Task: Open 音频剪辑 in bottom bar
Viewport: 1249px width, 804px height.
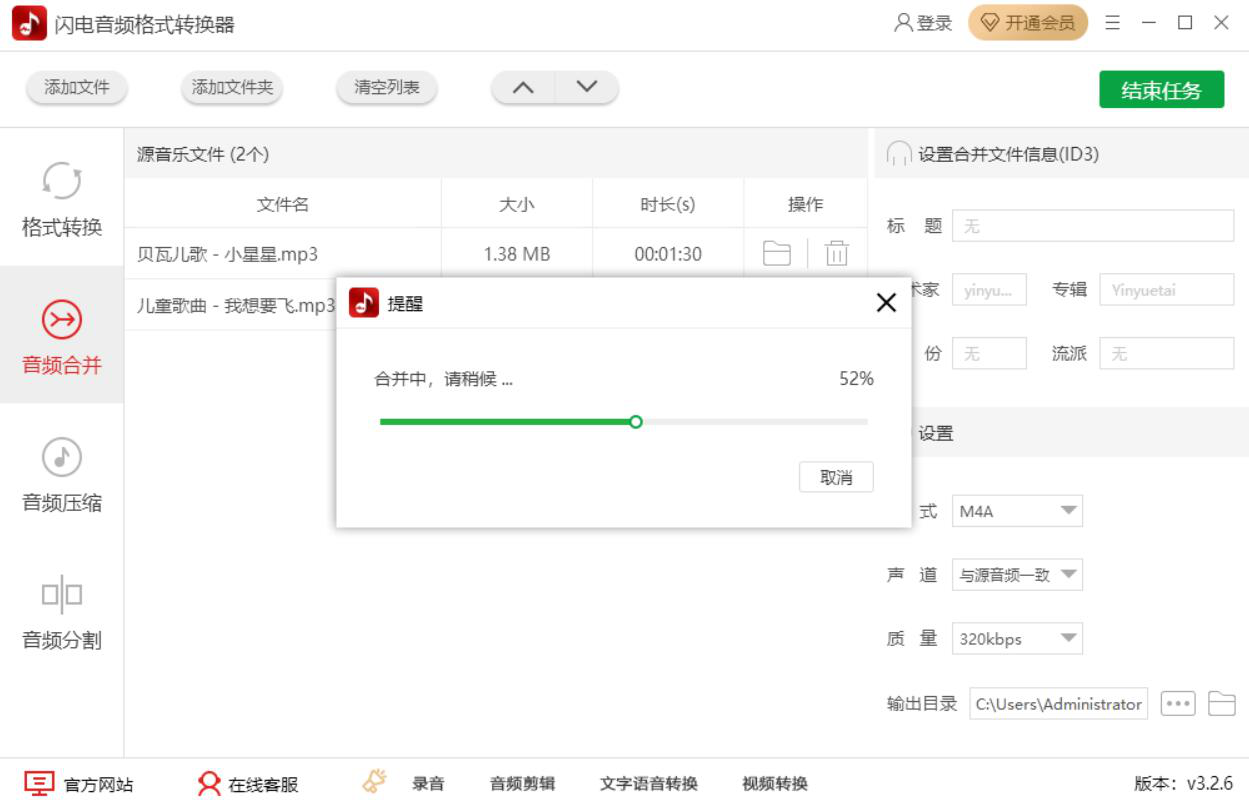Action: 522,784
